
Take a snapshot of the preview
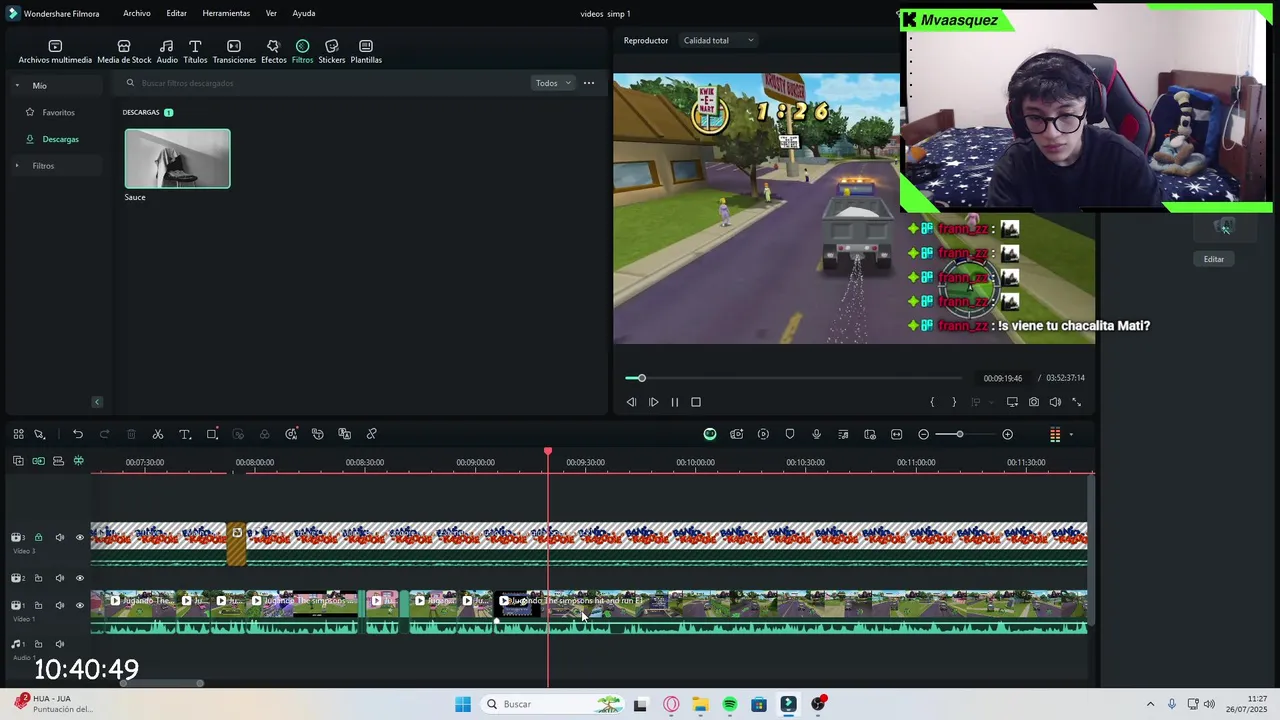pos(1034,402)
